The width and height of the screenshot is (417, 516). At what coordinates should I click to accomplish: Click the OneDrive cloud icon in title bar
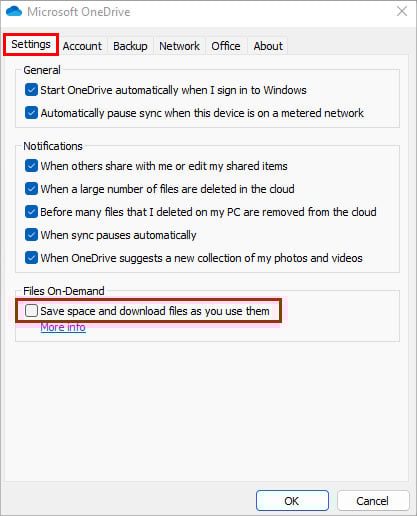pyautogui.click(x=14, y=12)
